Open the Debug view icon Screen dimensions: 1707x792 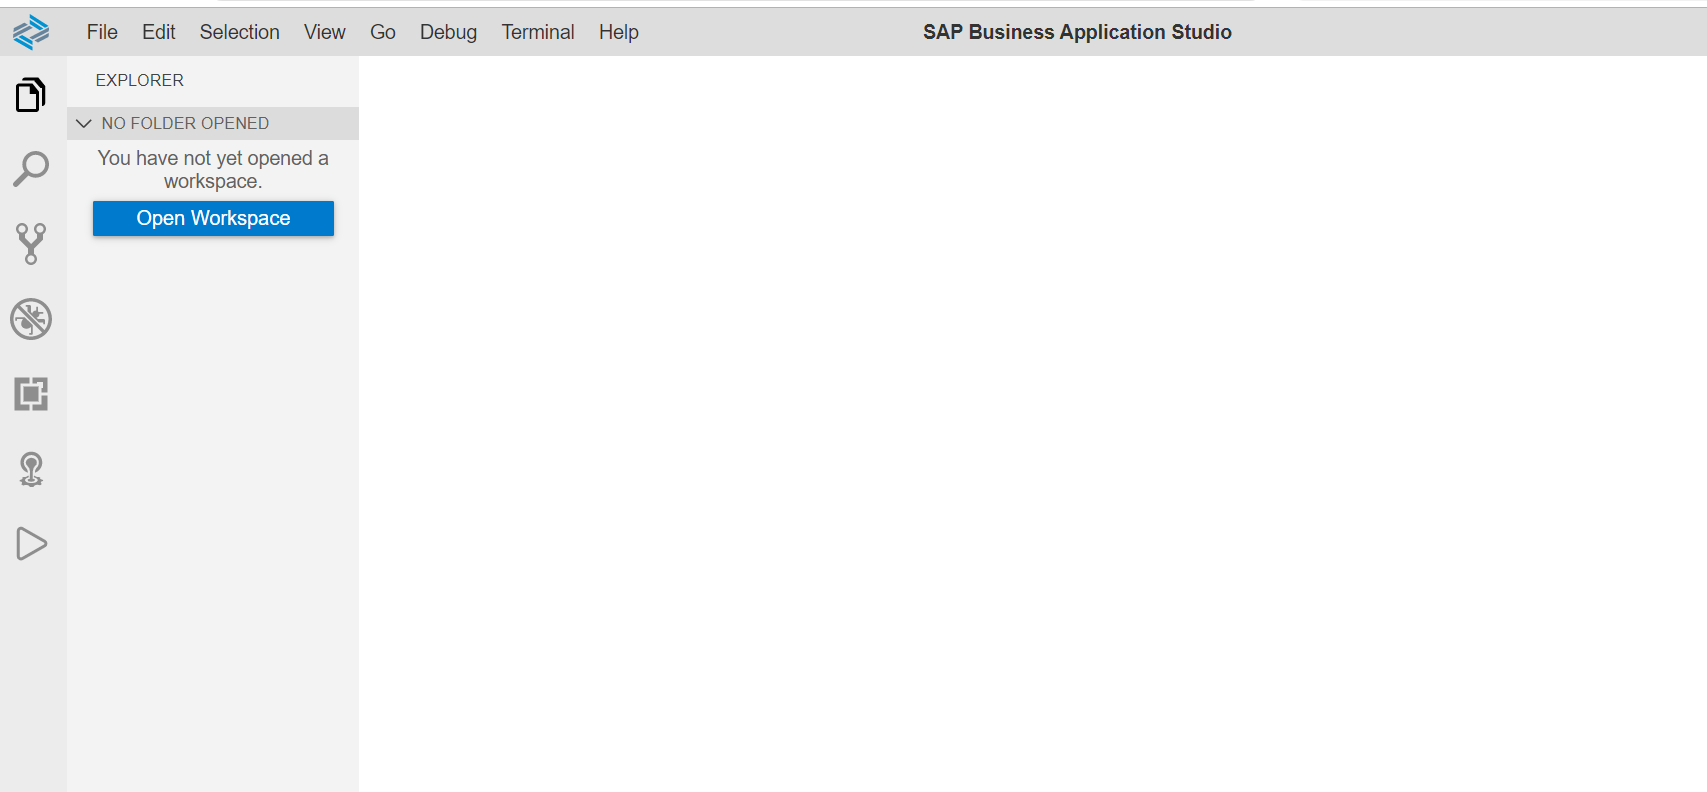point(31,319)
